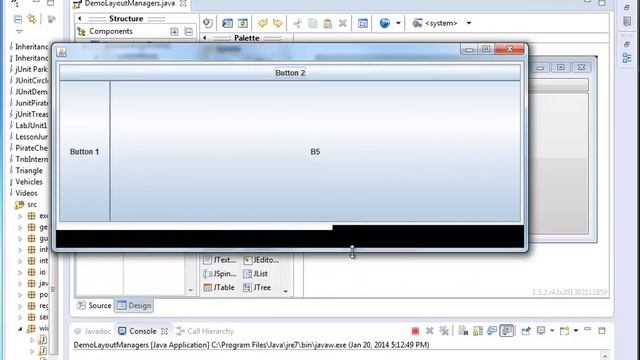The height and width of the screenshot is (360, 640).
Task: Click the B5 center button
Action: coord(315,151)
